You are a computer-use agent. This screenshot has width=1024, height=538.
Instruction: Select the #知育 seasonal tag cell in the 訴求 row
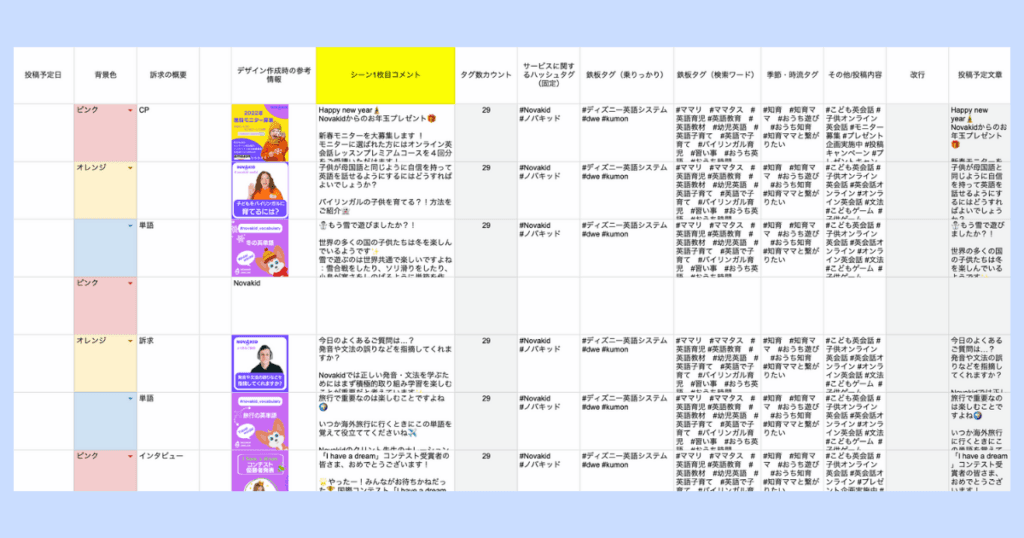pos(792,363)
